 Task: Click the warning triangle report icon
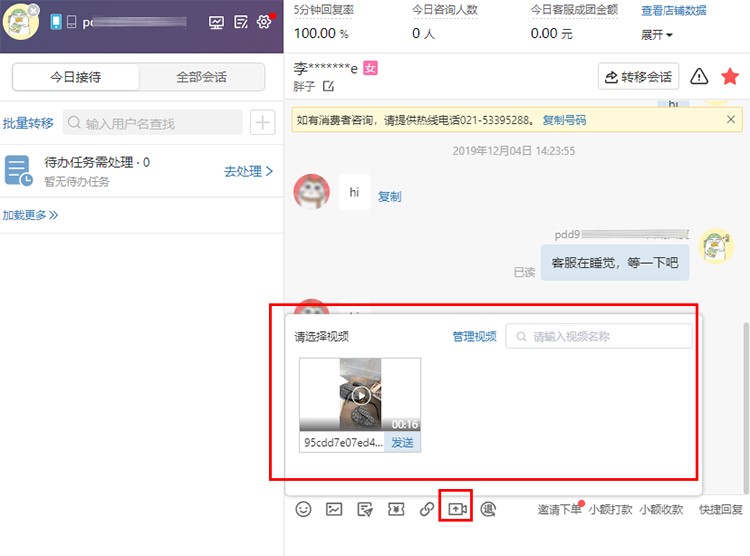click(699, 76)
